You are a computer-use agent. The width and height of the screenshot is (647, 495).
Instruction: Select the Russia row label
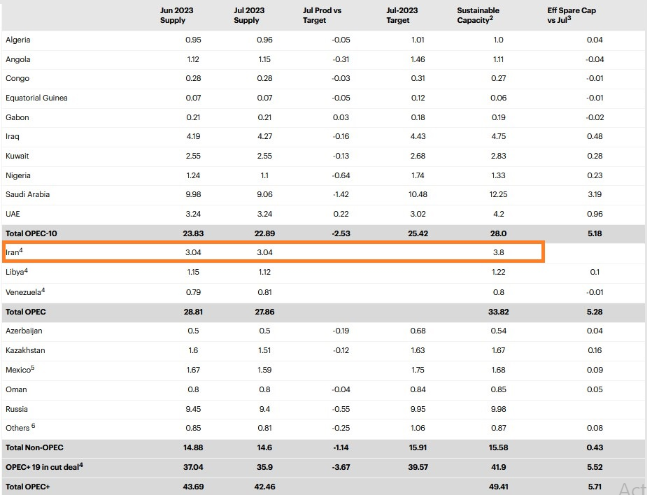point(18,408)
